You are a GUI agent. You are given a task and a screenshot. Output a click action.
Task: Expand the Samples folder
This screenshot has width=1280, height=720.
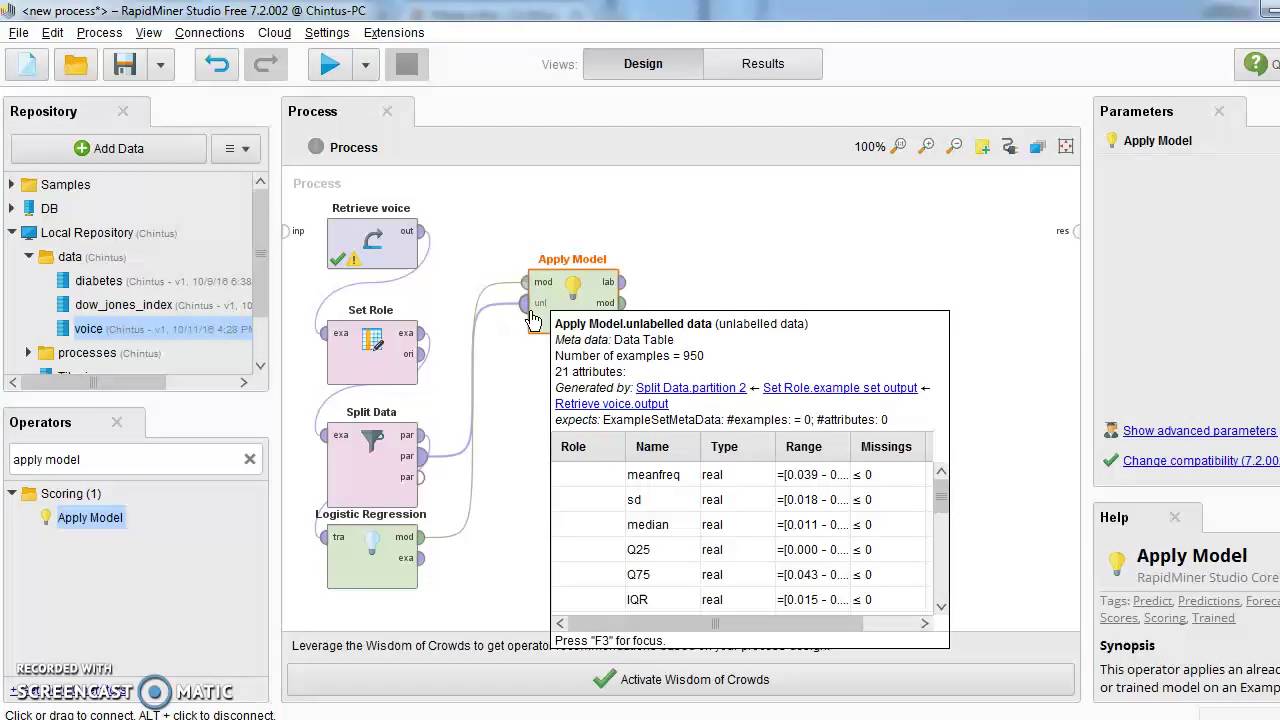click(12, 184)
